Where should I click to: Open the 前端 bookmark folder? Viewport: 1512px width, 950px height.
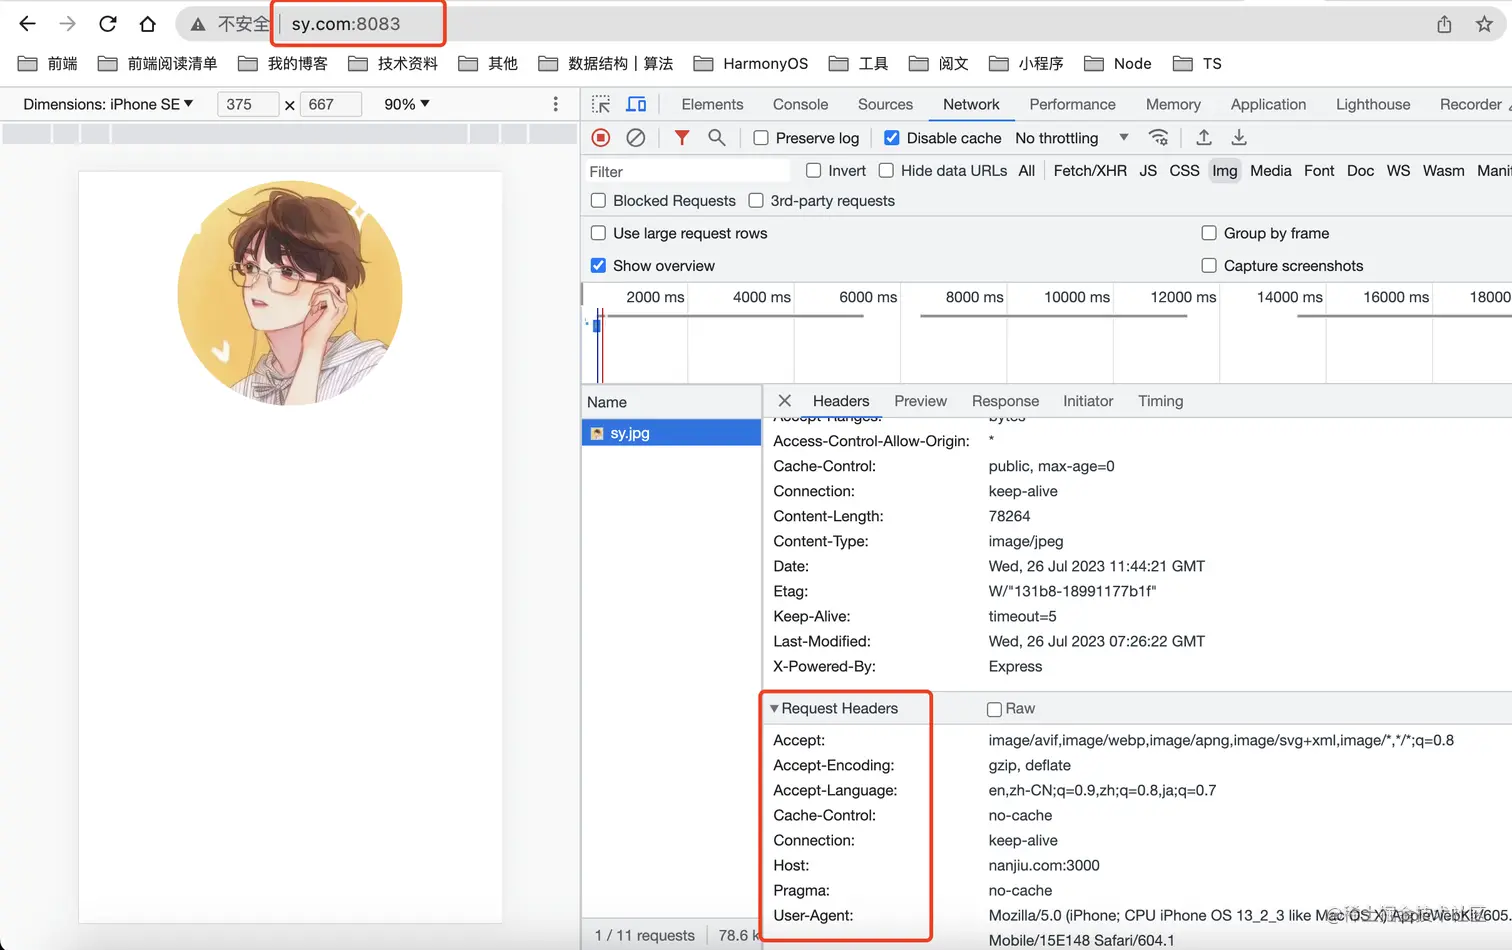tap(48, 64)
